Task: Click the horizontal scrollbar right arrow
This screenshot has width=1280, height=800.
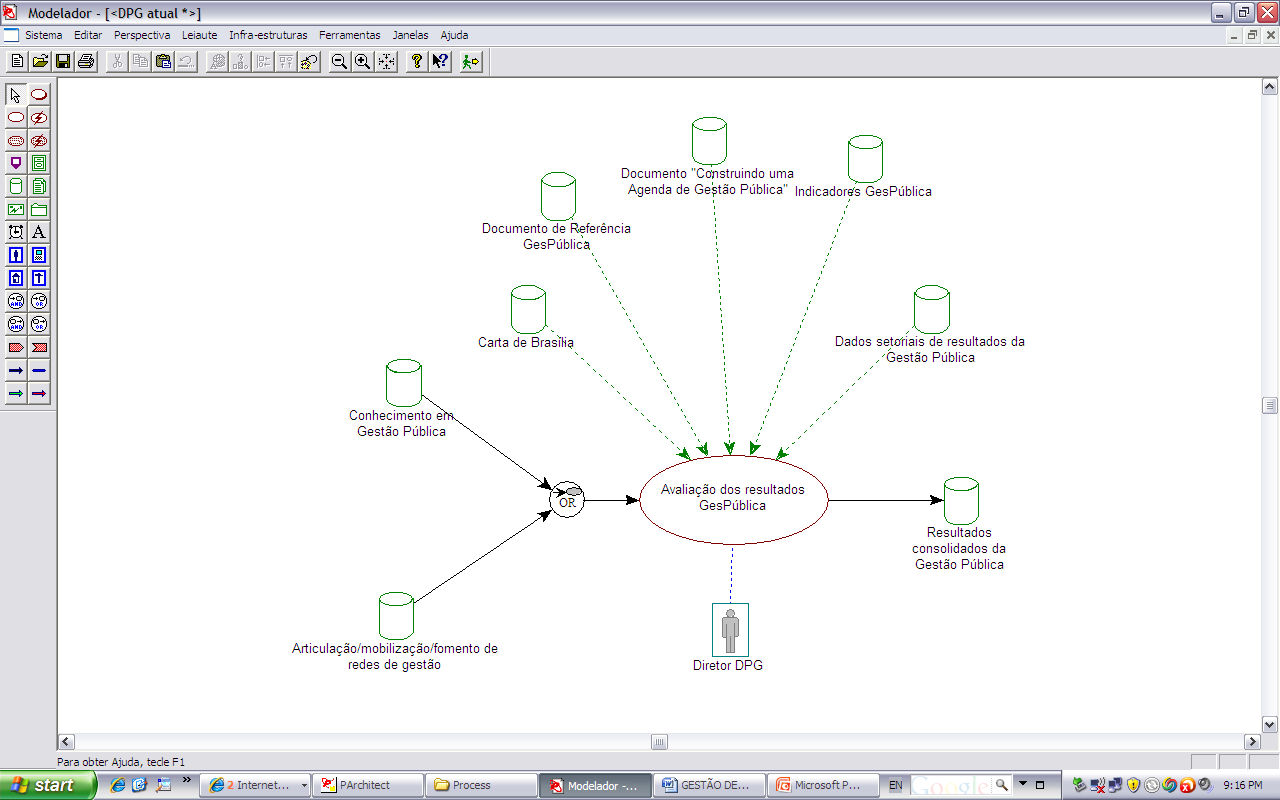Action: 1252,742
